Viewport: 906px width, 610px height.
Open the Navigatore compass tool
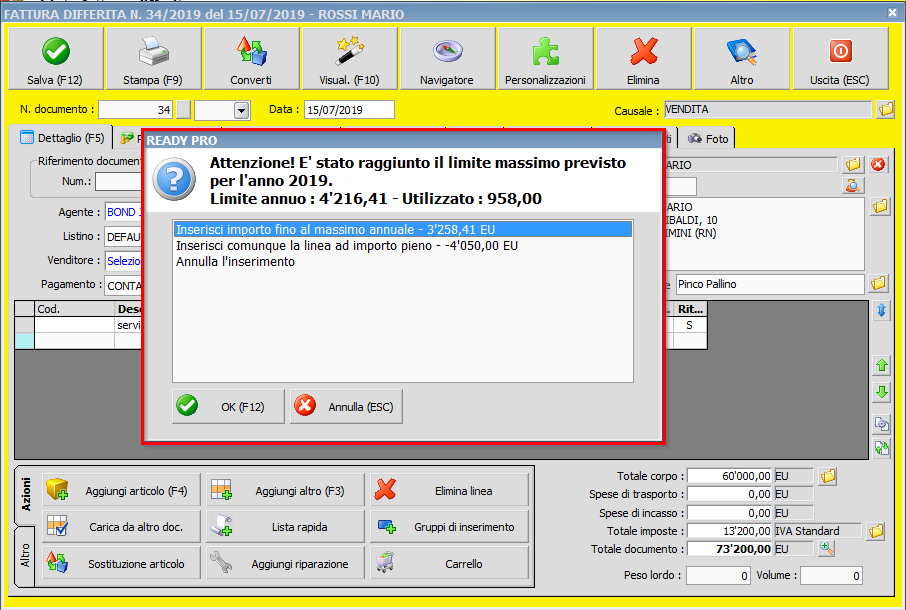click(447, 58)
